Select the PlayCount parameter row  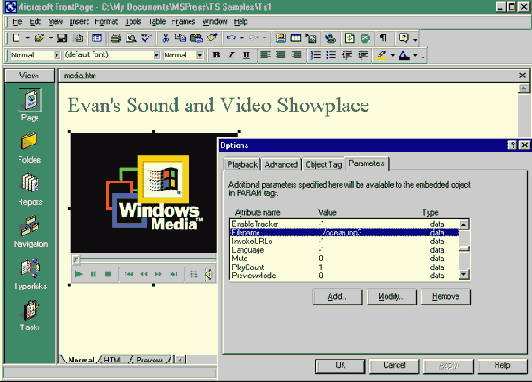pyautogui.click(x=344, y=267)
